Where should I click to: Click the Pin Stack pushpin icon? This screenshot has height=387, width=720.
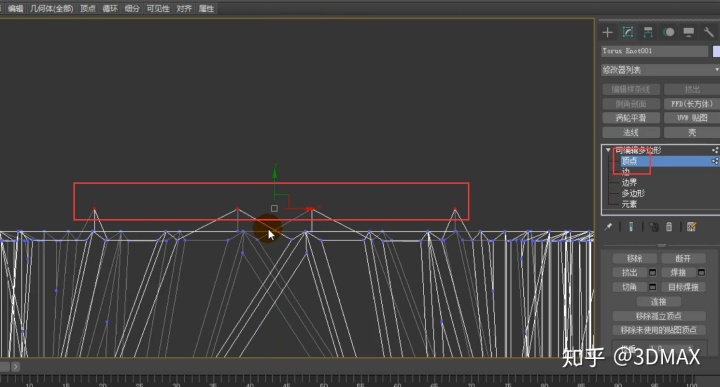[x=608, y=226]
